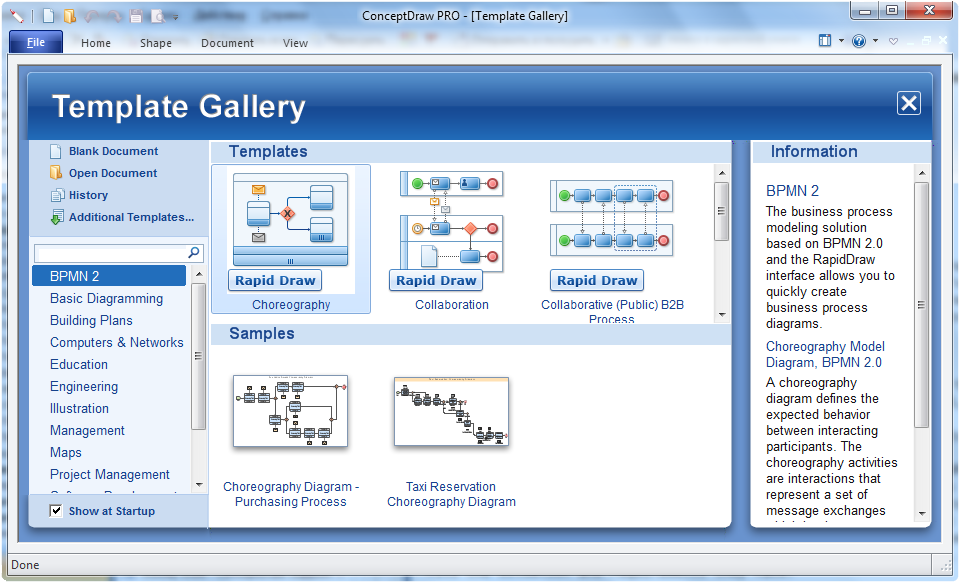Click the Collaborative (Public) B2B Process thumbnail

tap(612, 216)
